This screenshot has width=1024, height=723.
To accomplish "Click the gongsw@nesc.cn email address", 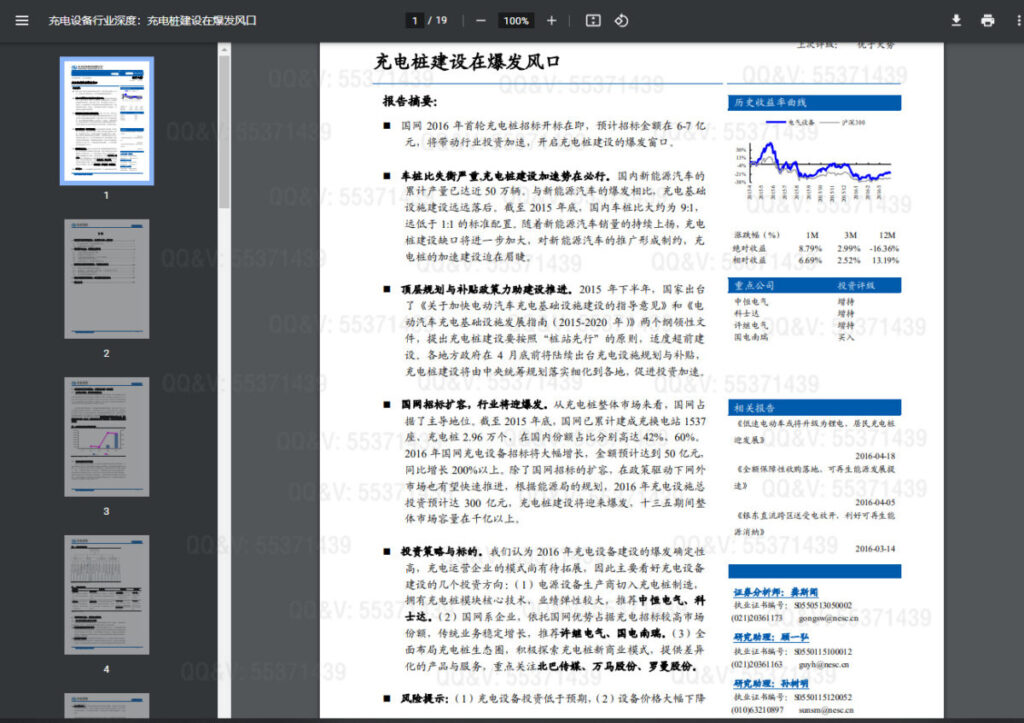I will click(x=828, y=618).
